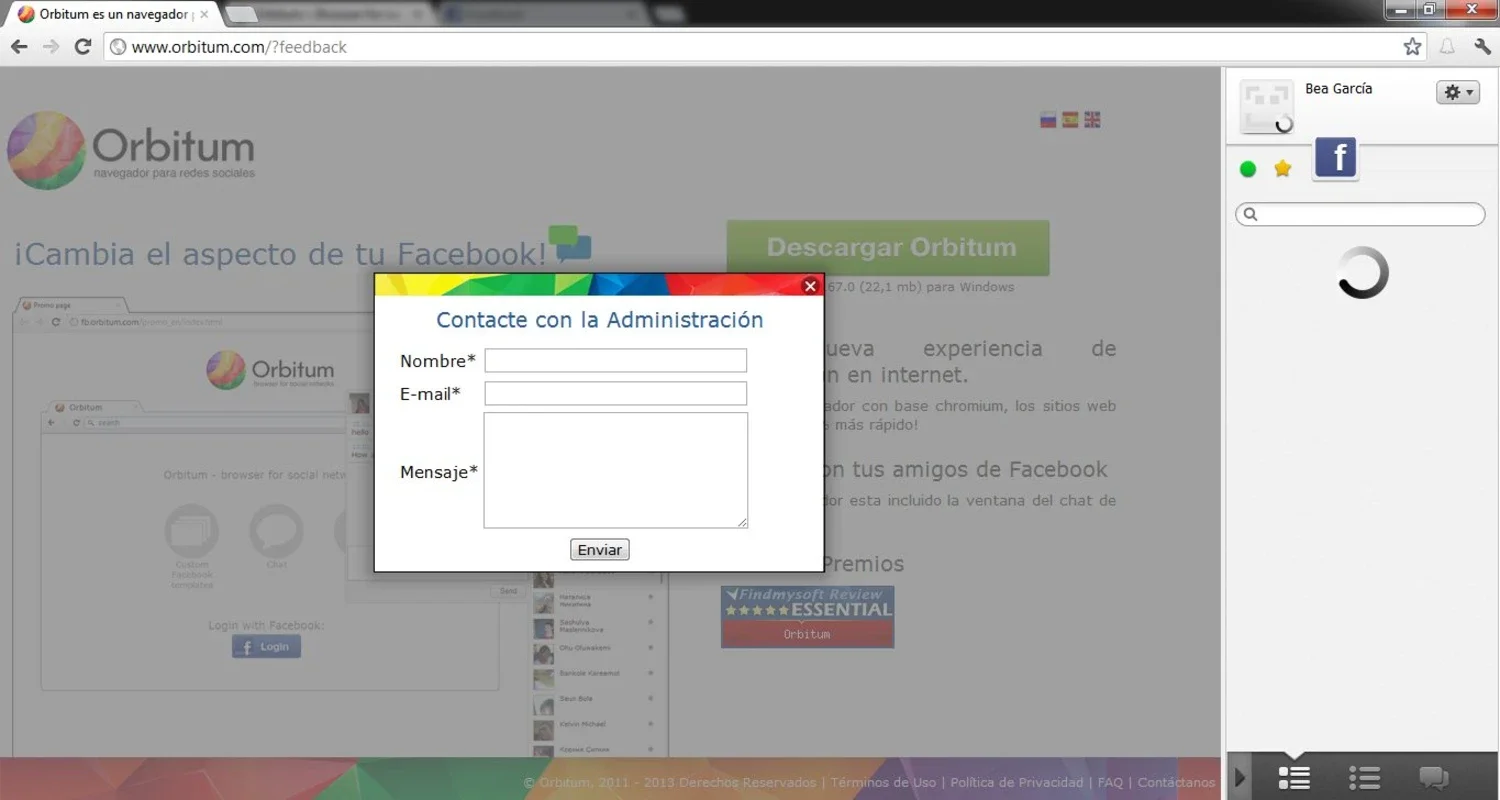1500x800 pixels.
Task: Open the FAQ footer link
Action: (1110, 783)
